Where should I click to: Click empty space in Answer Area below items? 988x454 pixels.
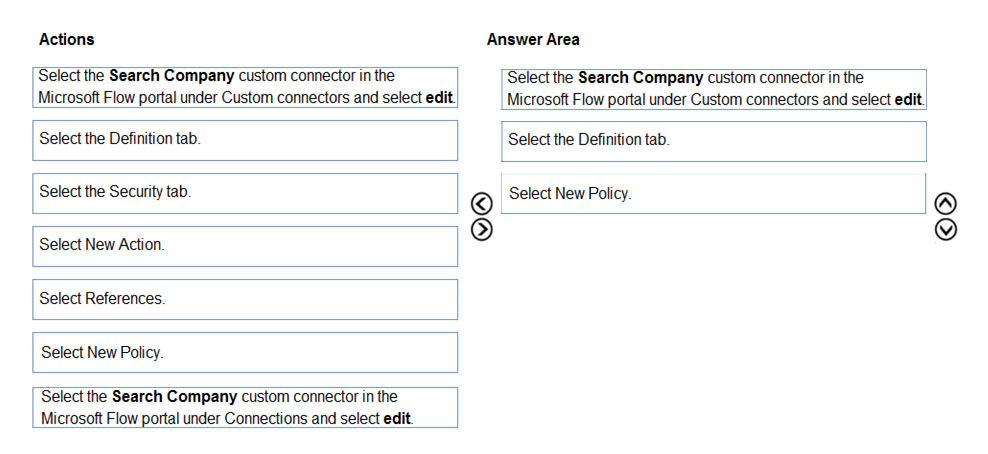point(714,327)
